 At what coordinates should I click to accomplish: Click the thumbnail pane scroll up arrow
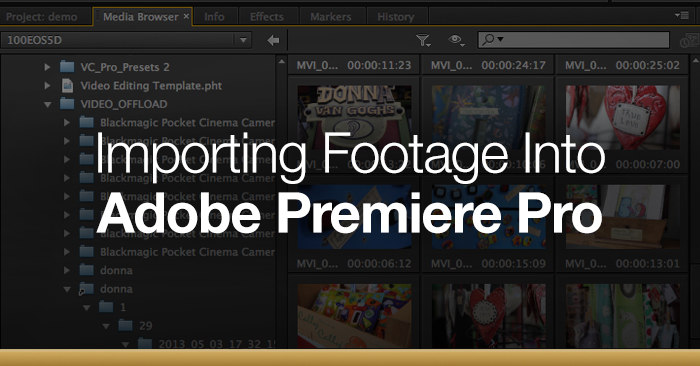pyautogui.click(x=695, y=60)
